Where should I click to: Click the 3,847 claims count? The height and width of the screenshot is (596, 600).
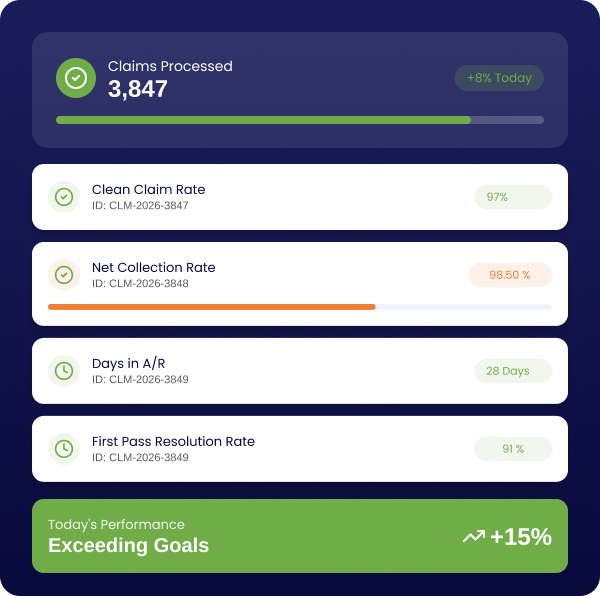(x=138, y=89)
